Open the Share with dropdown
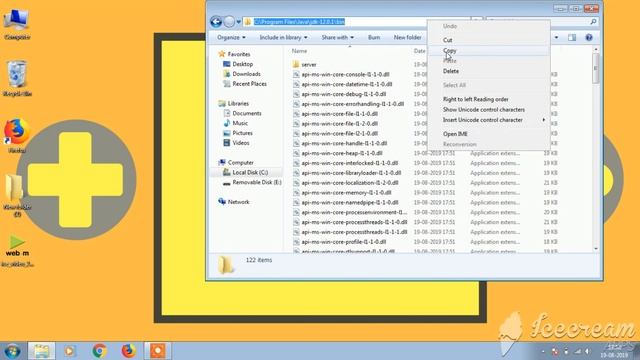 pos(338,37)
